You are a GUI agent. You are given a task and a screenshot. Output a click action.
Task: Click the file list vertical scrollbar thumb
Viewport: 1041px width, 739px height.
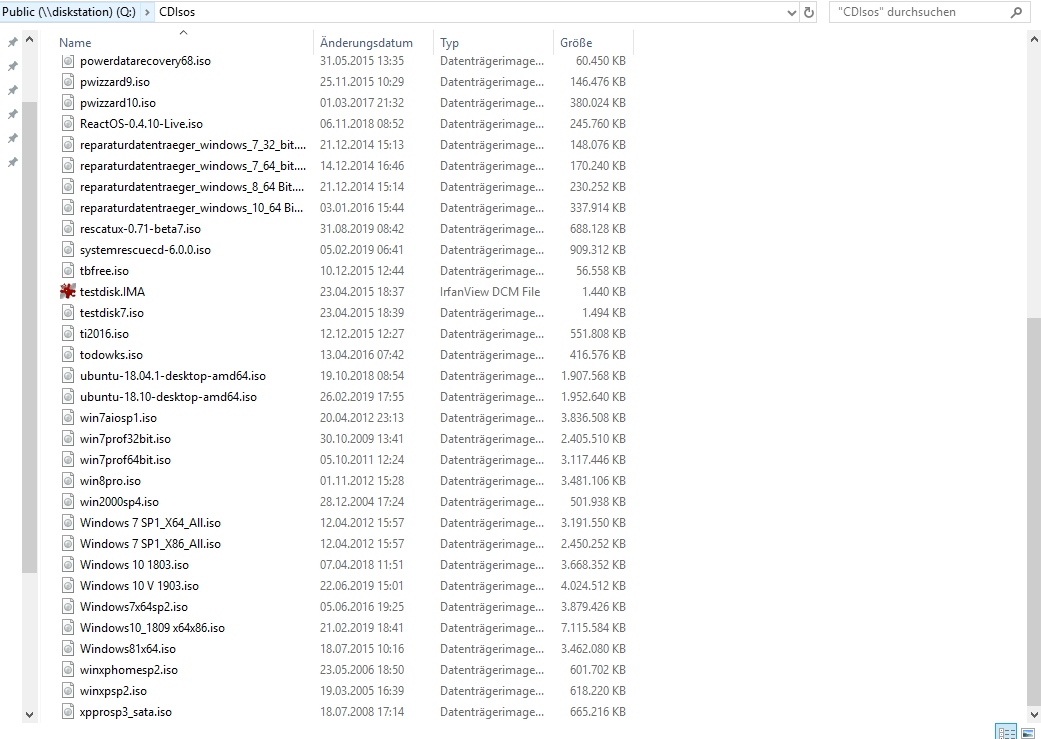tap(1034, 511)
